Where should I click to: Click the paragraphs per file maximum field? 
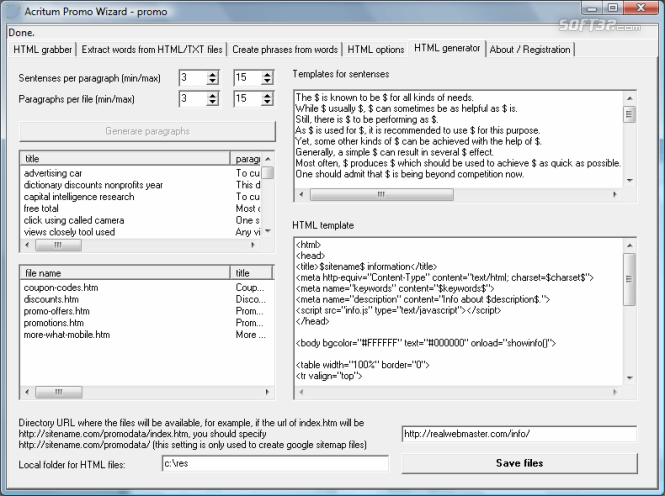click(247, 99)
